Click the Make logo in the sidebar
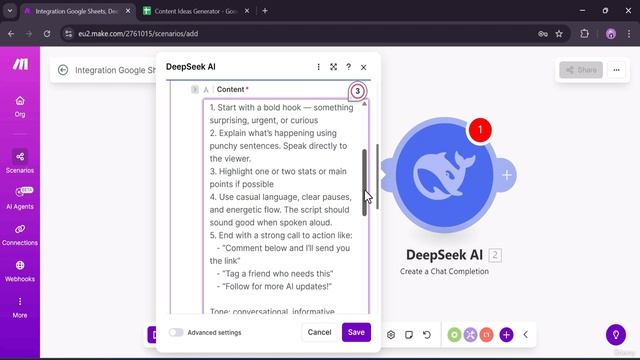This screenshot has width=640, height=360. point(20,64)
